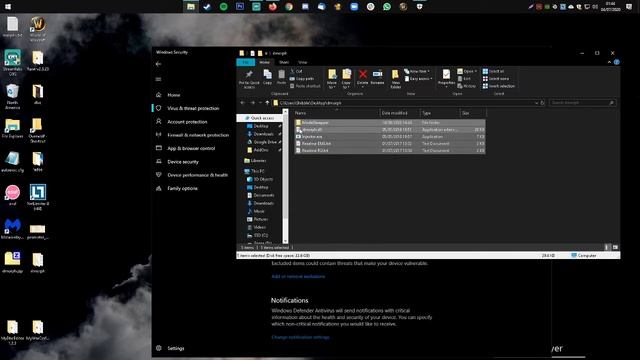This screenshot has width=640, height=360.
Task: Open Chrome from the taskbar
Action: click(x=289, y=7)
